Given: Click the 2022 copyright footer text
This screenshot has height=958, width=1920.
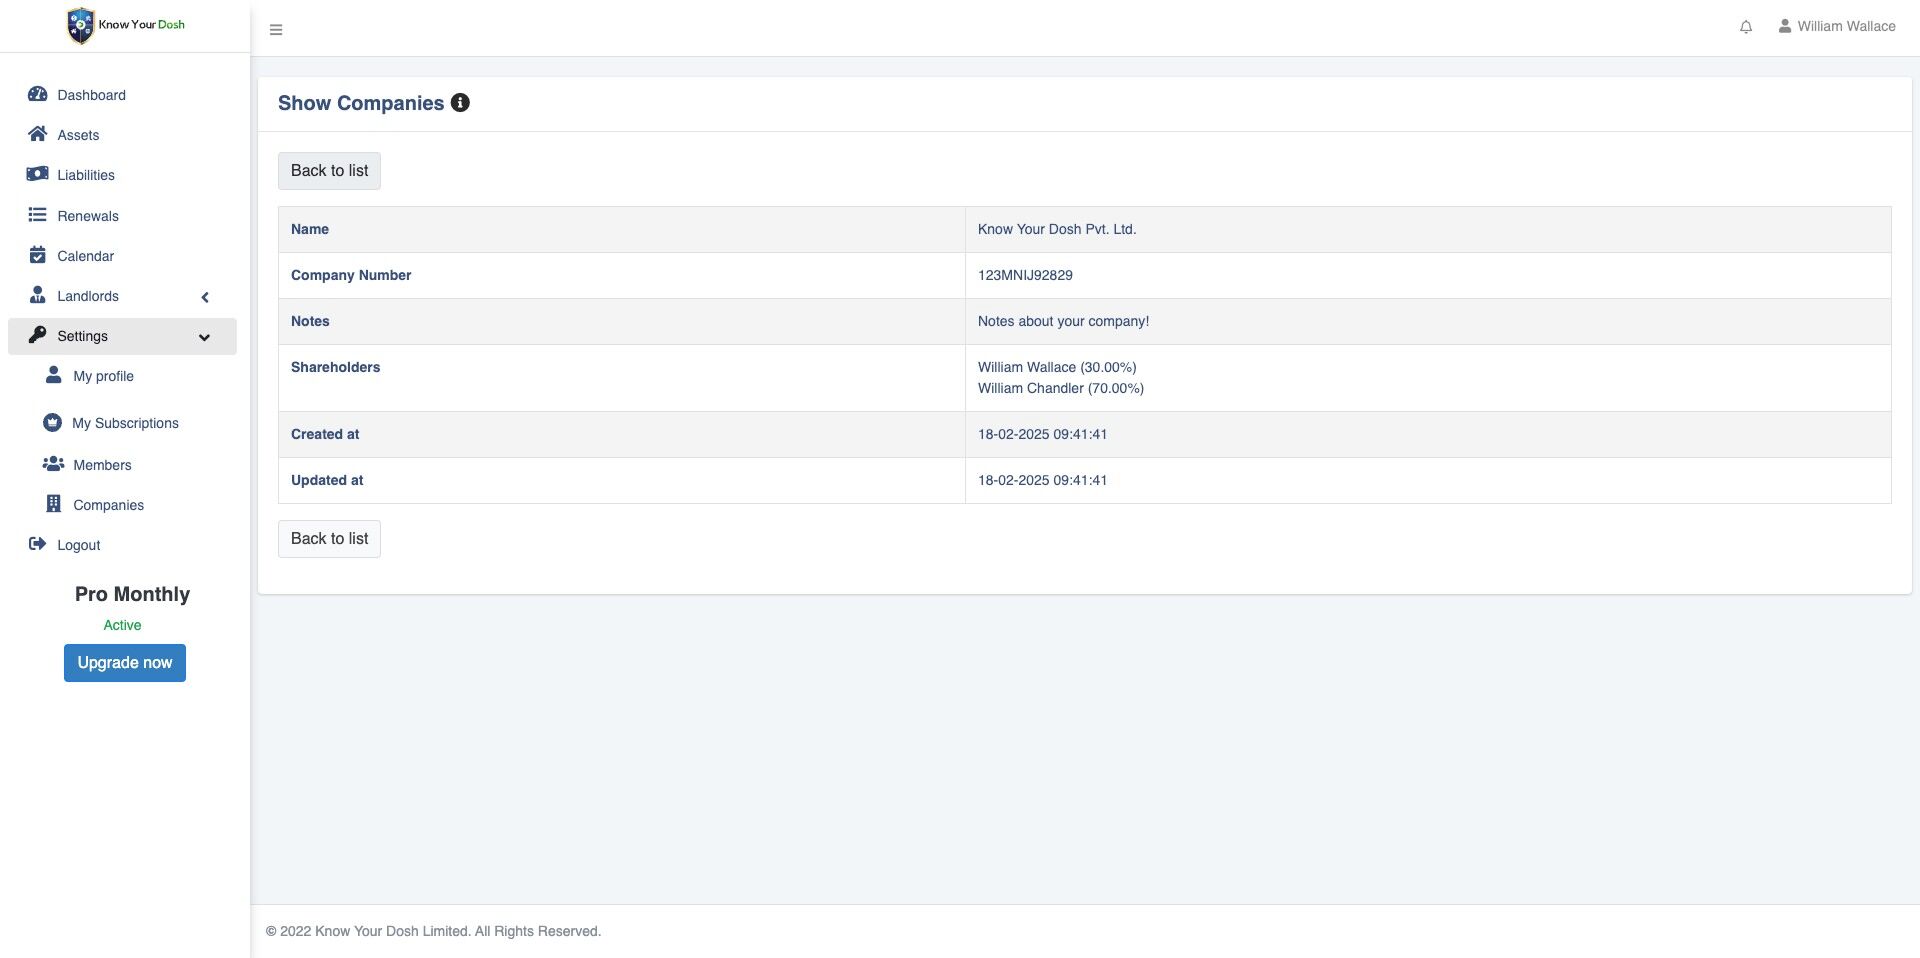Looking at the screenshot, I should click(433, 931).
